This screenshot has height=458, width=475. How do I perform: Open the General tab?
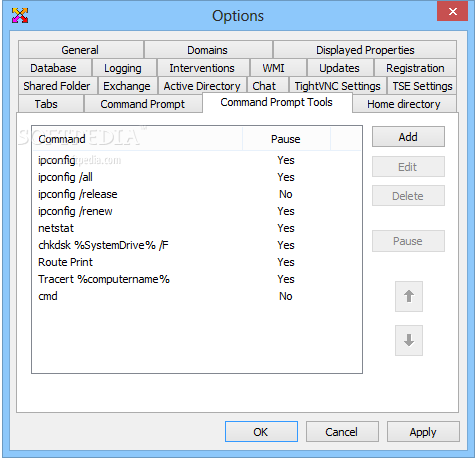(81, 50)
